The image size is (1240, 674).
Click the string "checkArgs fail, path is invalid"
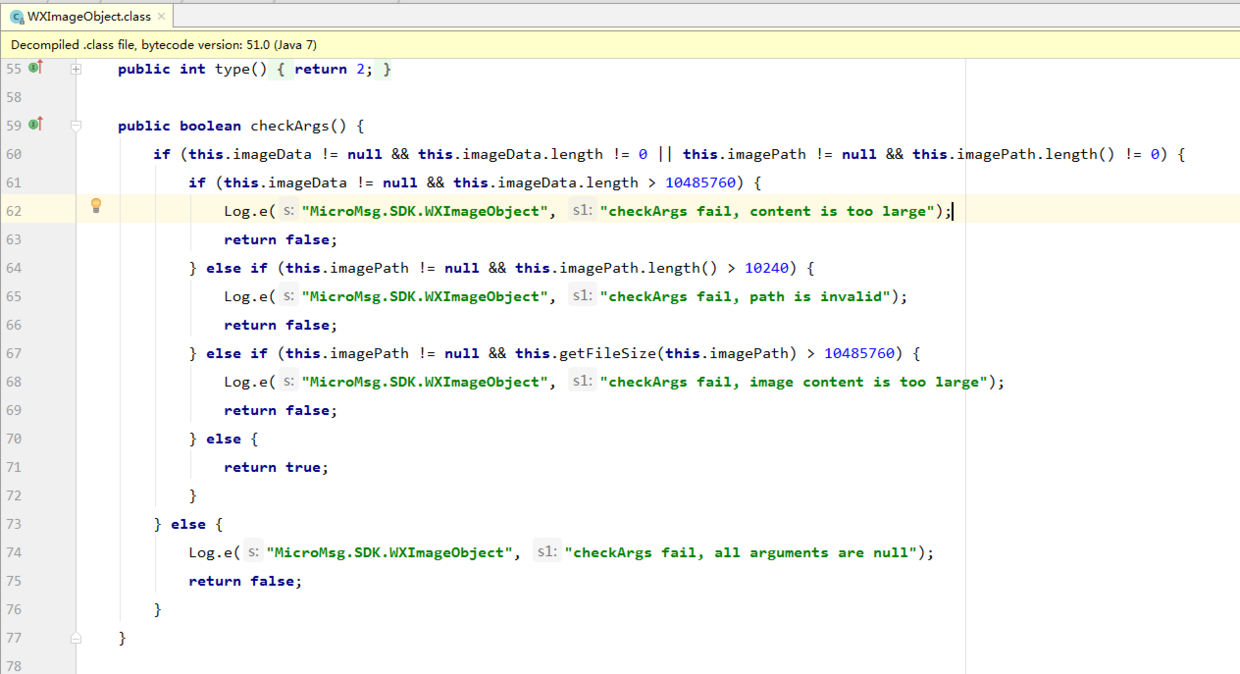tap(745, 297)
